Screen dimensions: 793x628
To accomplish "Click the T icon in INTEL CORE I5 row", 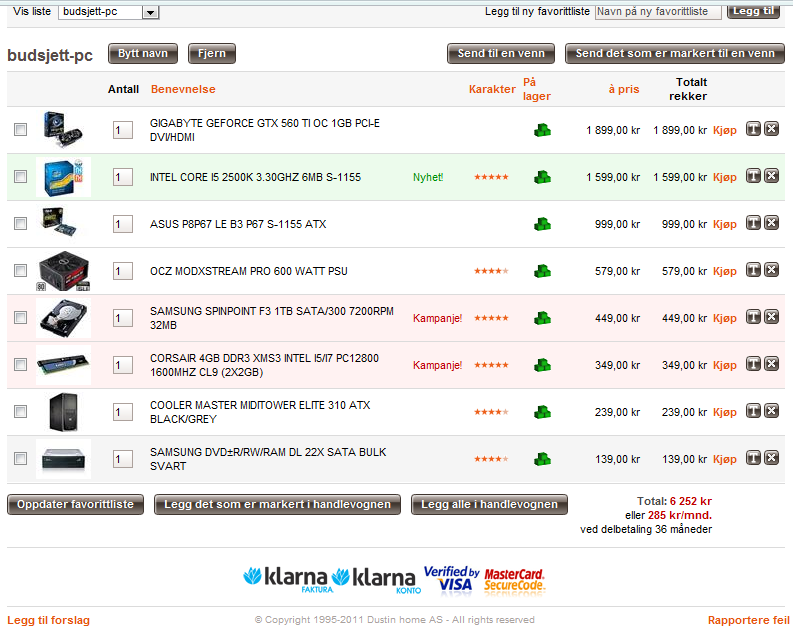I will [753, 176].
